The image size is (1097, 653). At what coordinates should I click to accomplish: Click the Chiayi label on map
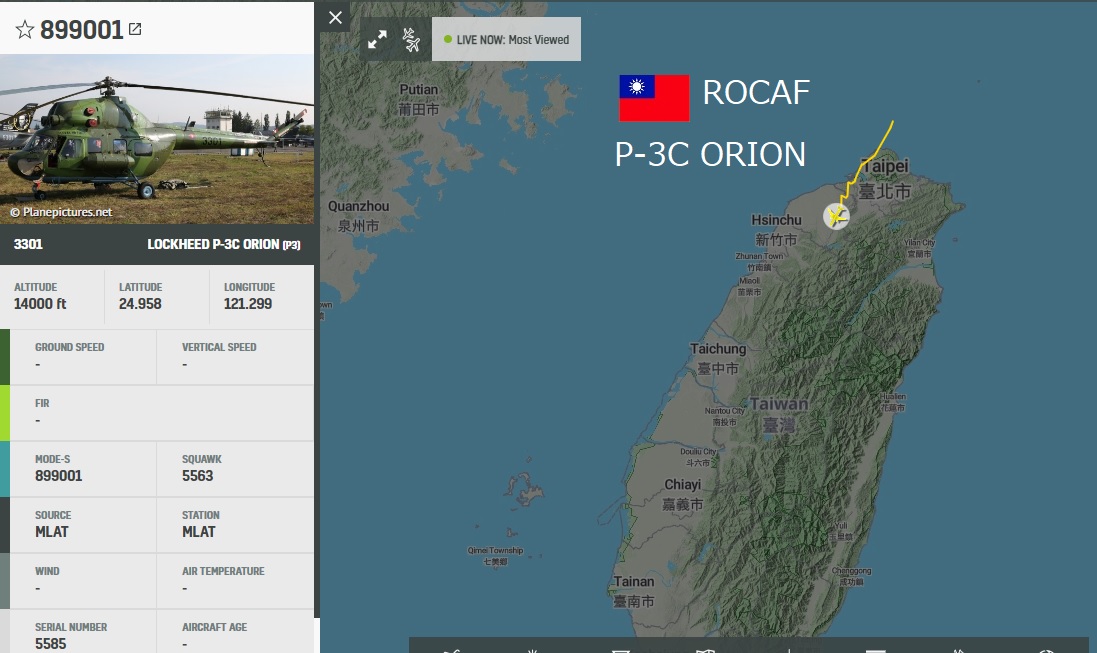point(682,484)
